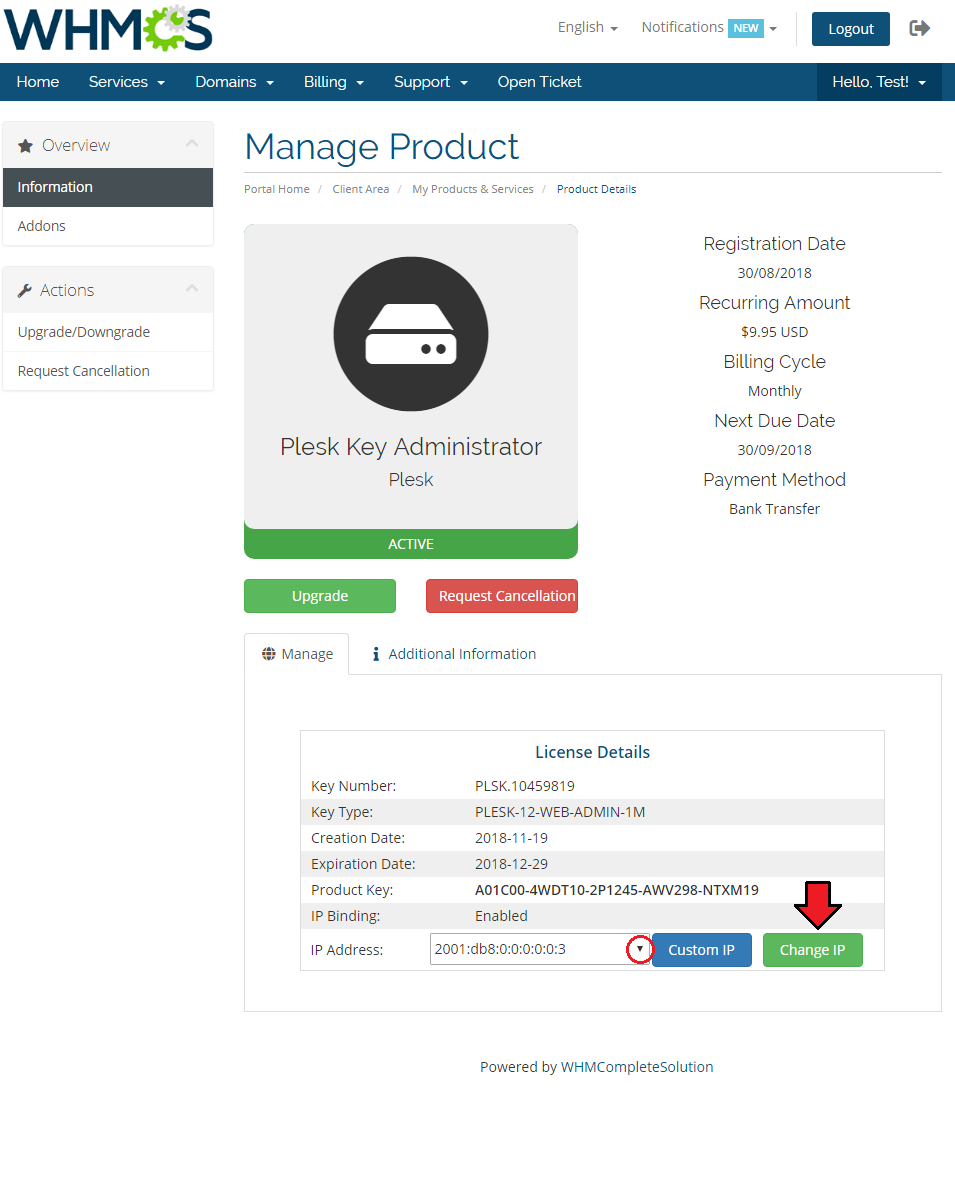Click the creation date 2018-11-19
Viewport: 955px width, 1204px height.
(x=511, y=838)
